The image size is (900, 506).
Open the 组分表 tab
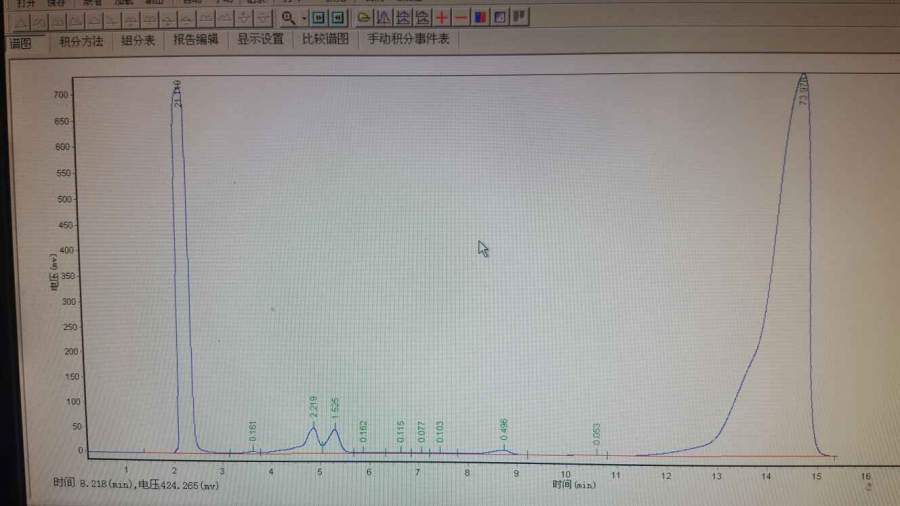click(138, 41)
